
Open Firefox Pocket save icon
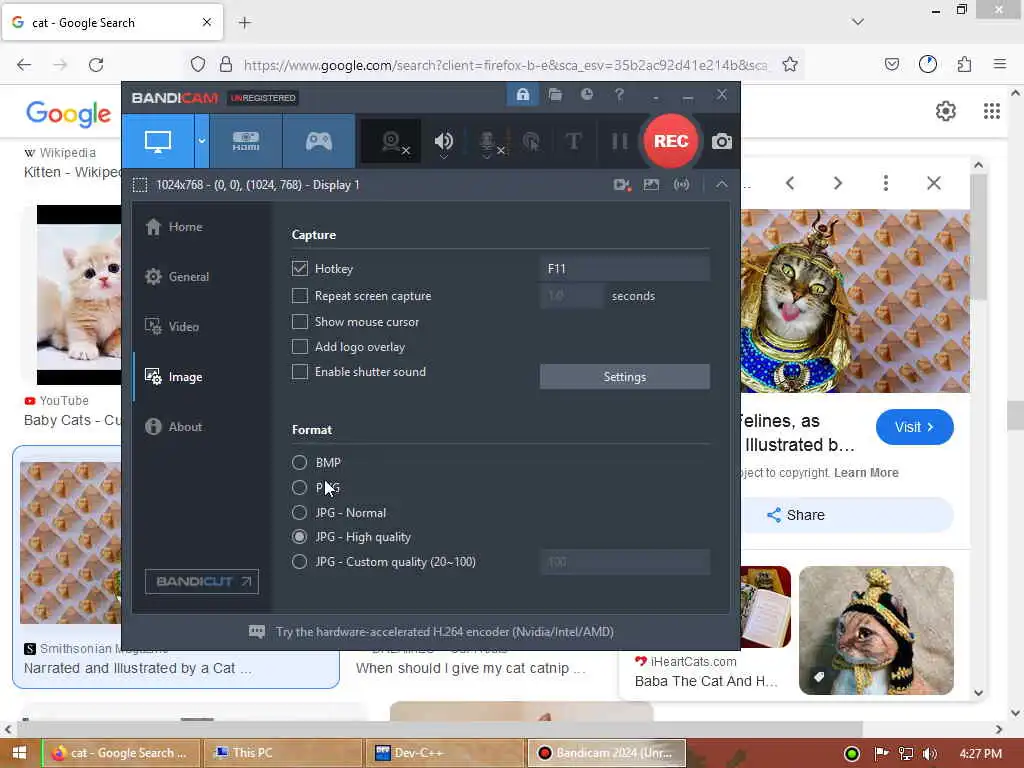pyautogui.click(x=891, y=64)
